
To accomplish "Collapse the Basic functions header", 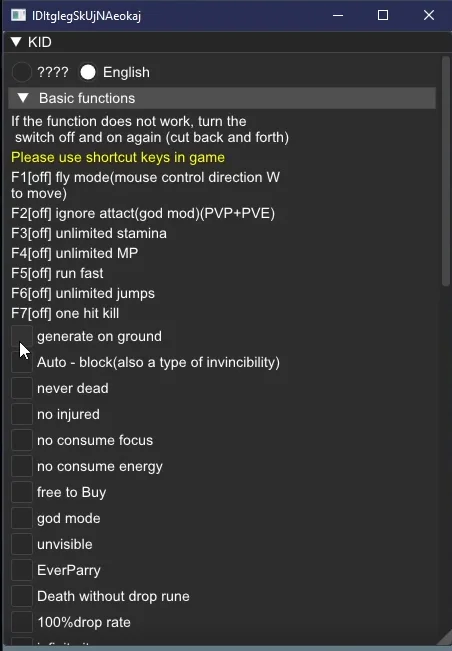I will point(222,98).
